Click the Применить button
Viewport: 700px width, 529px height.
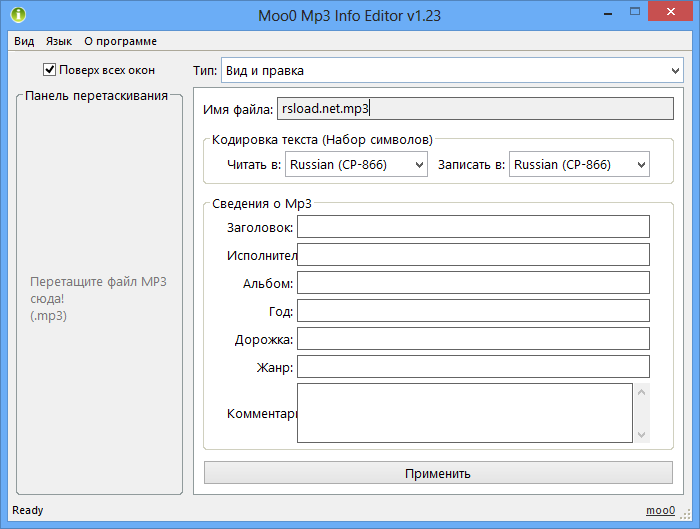coord(438,473)
